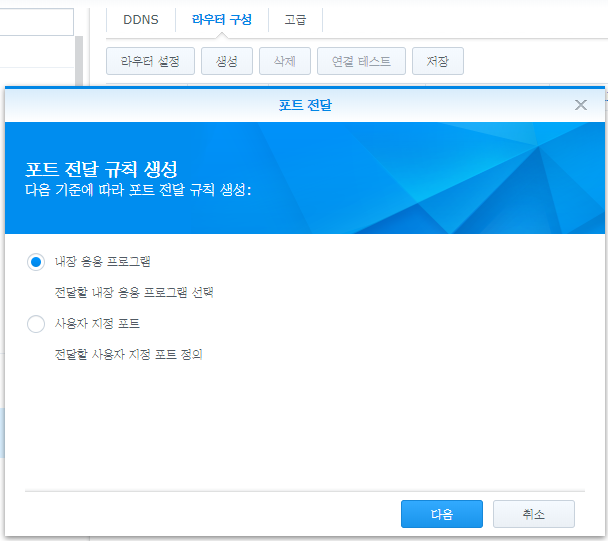Click the 연결 테스트 button
The width and height of the screenshot is (608, 541).
tap(361, 61)
